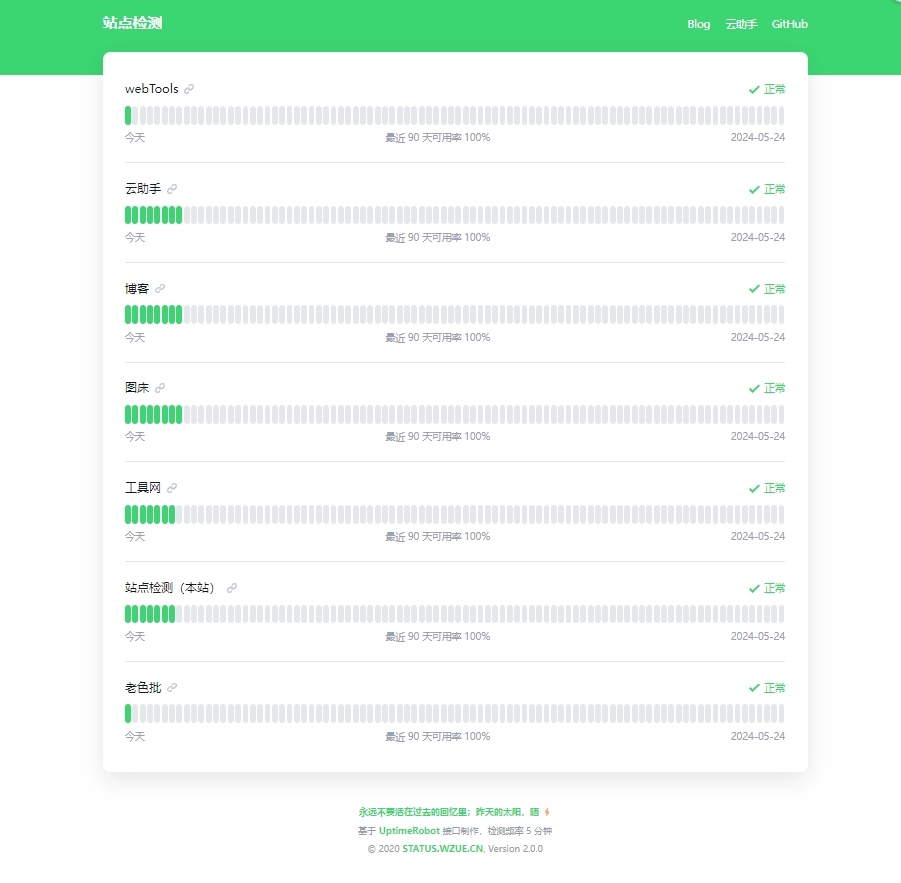Open the Blog navigation link
This screenshot has width=901, height=883.
point(698,24)
